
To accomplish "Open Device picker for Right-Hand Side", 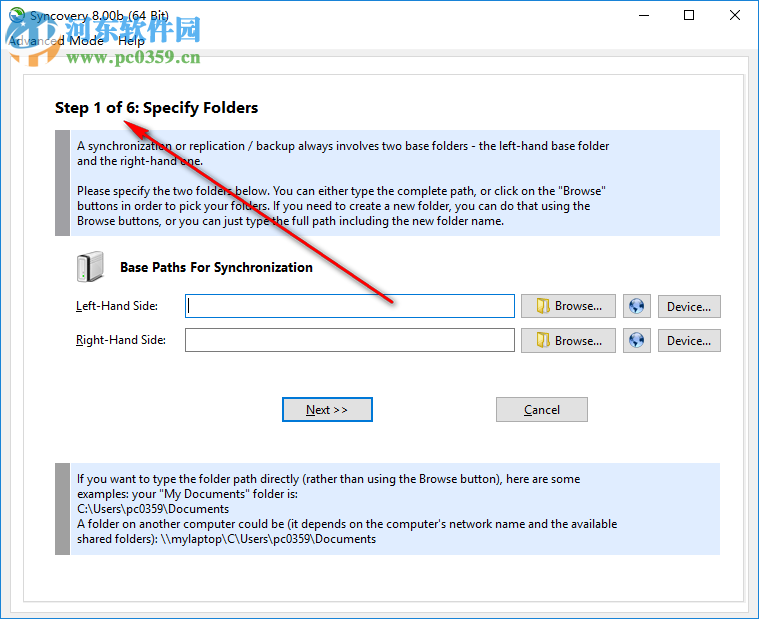I will 689,341.
